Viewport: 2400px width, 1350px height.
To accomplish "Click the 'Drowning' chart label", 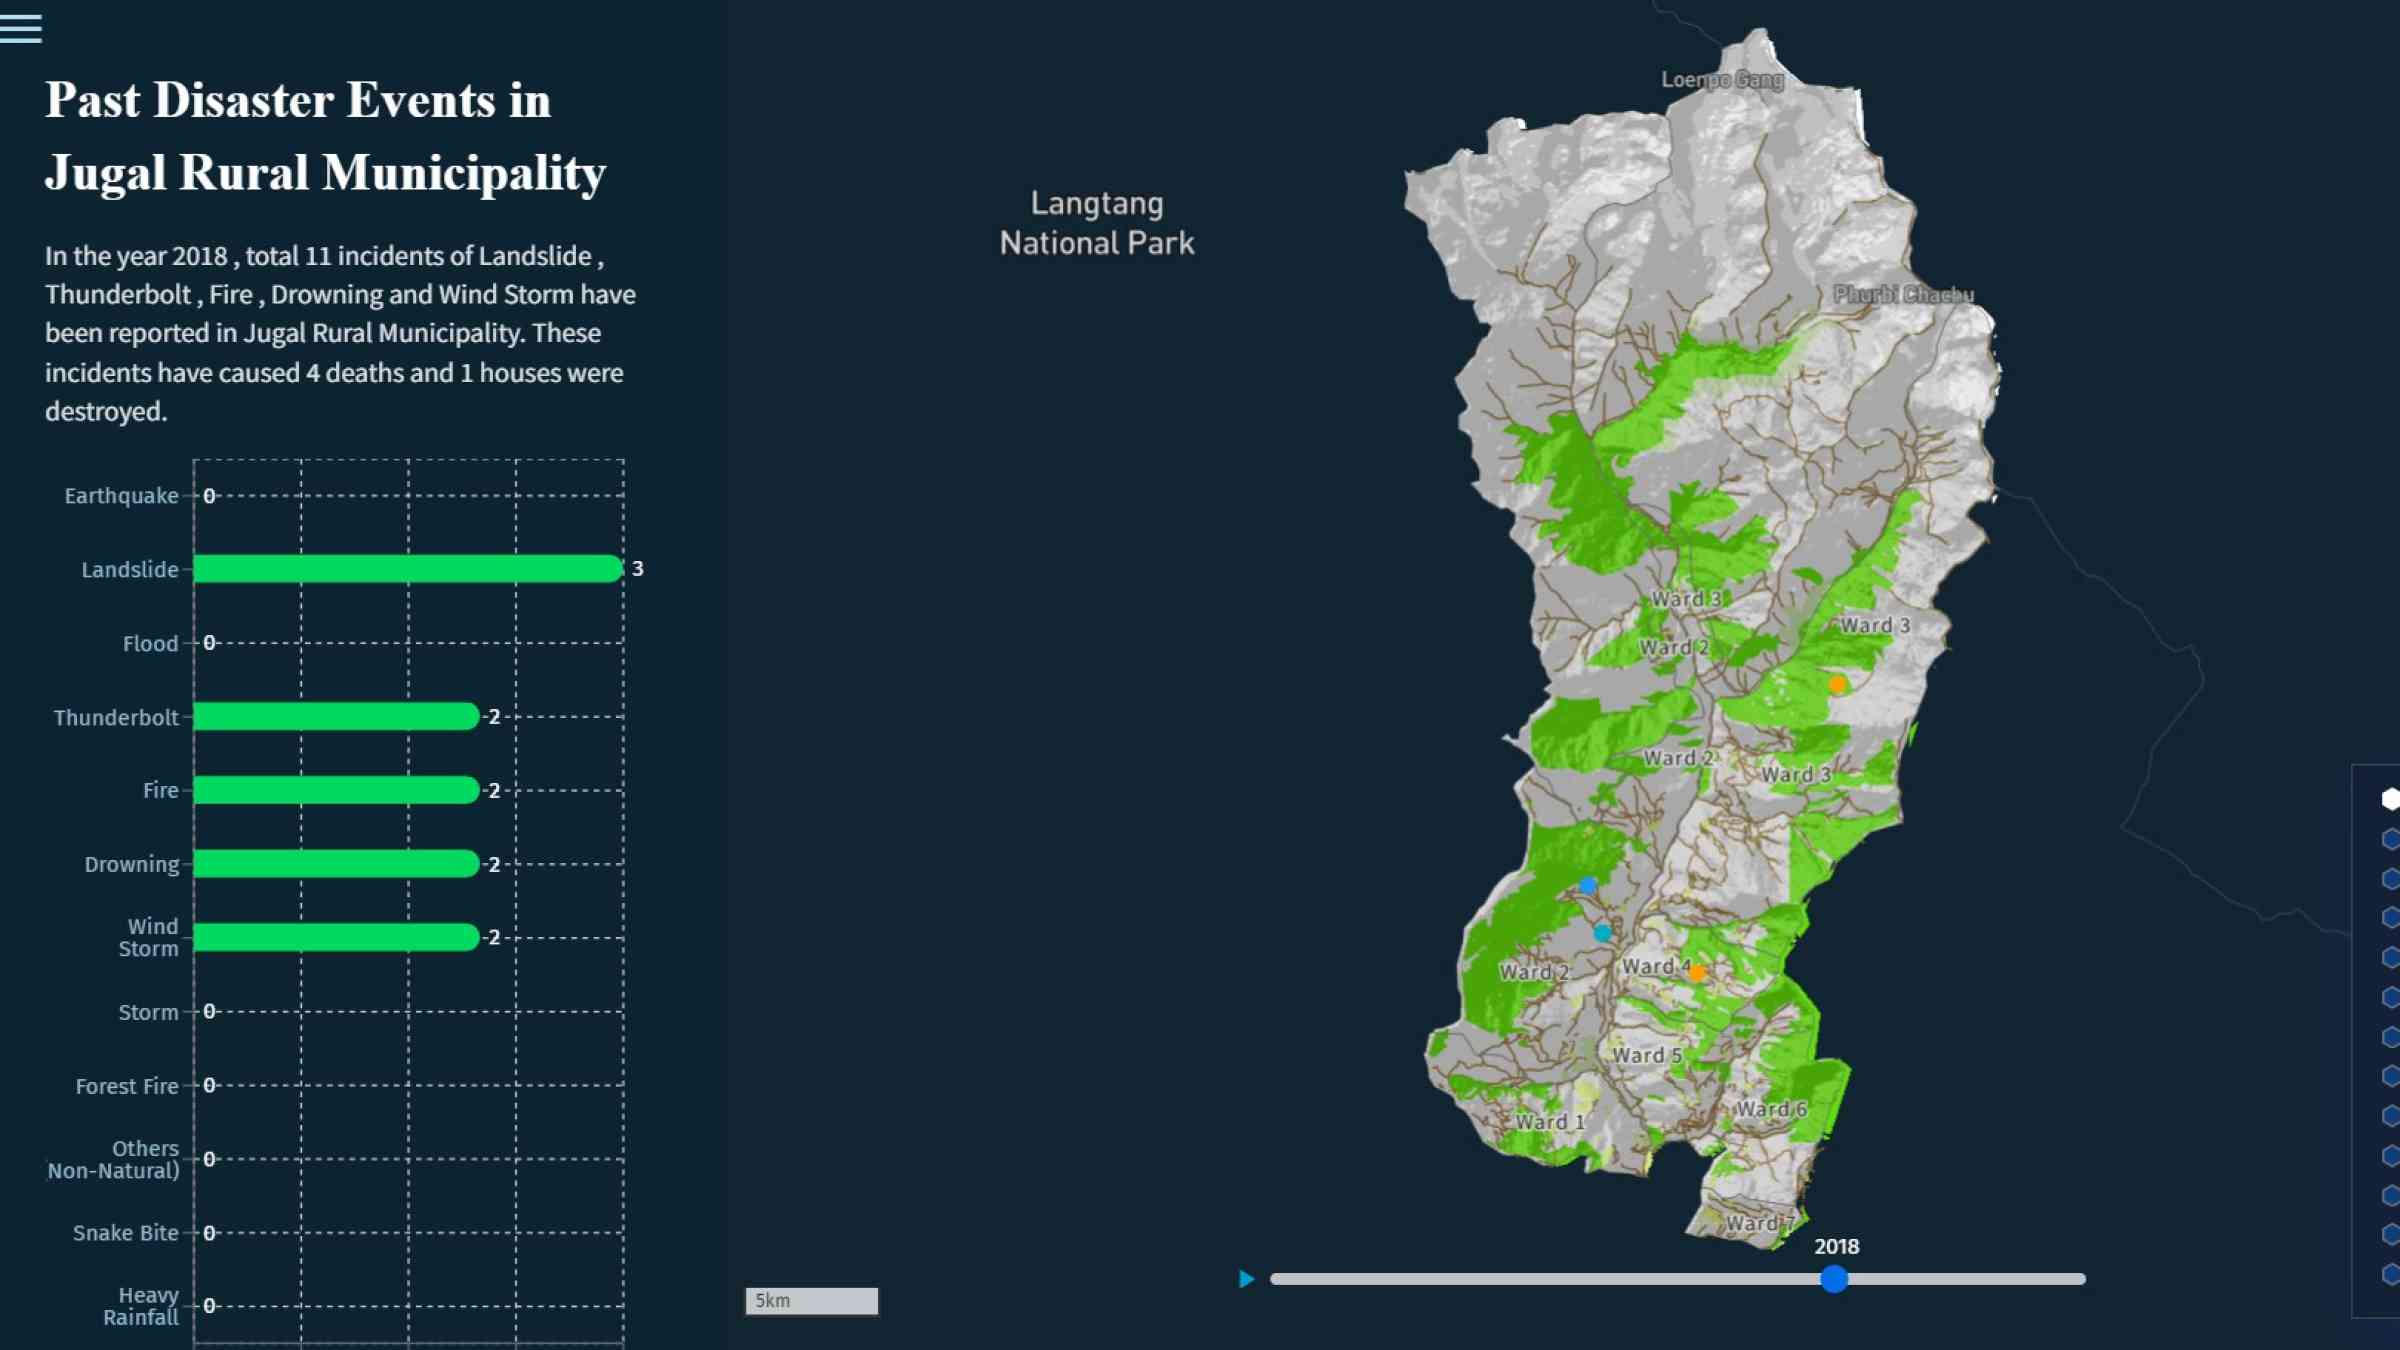I will [131, 865].
